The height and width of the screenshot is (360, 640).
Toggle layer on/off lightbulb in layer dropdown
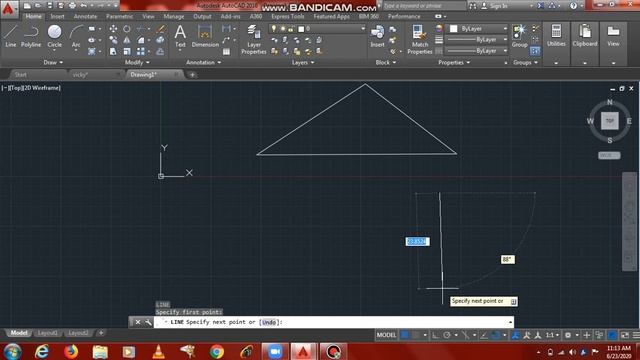coord(273,29)
